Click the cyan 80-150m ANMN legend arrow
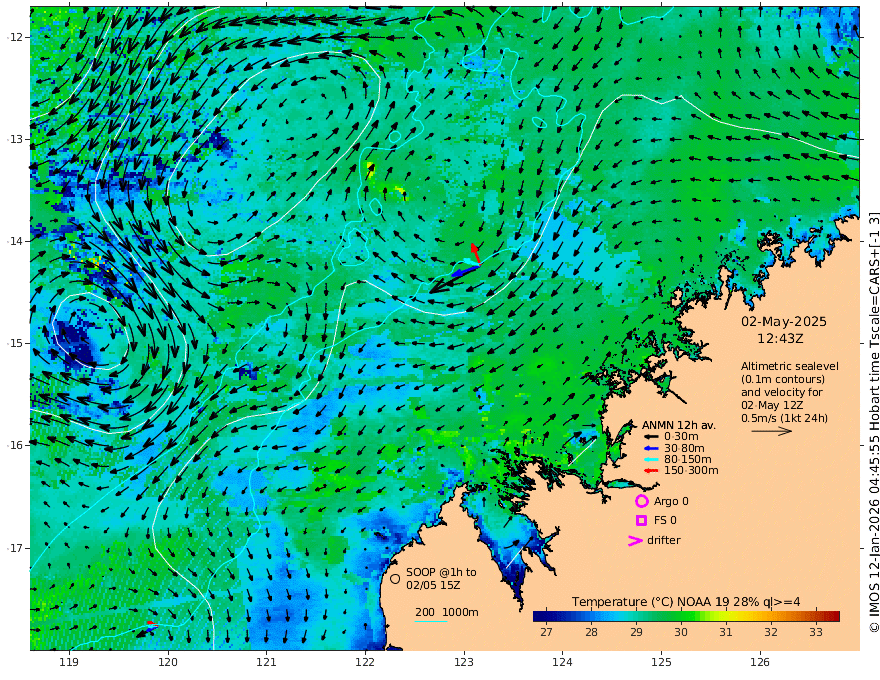The image size is (880, 680). (651, 459)
